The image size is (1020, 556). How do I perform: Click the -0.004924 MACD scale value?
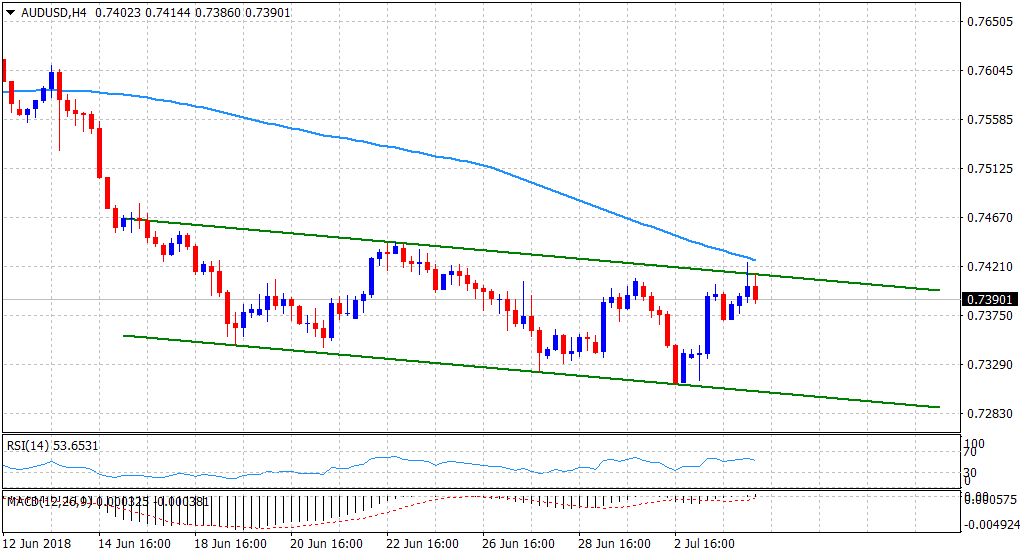(990, 522)
